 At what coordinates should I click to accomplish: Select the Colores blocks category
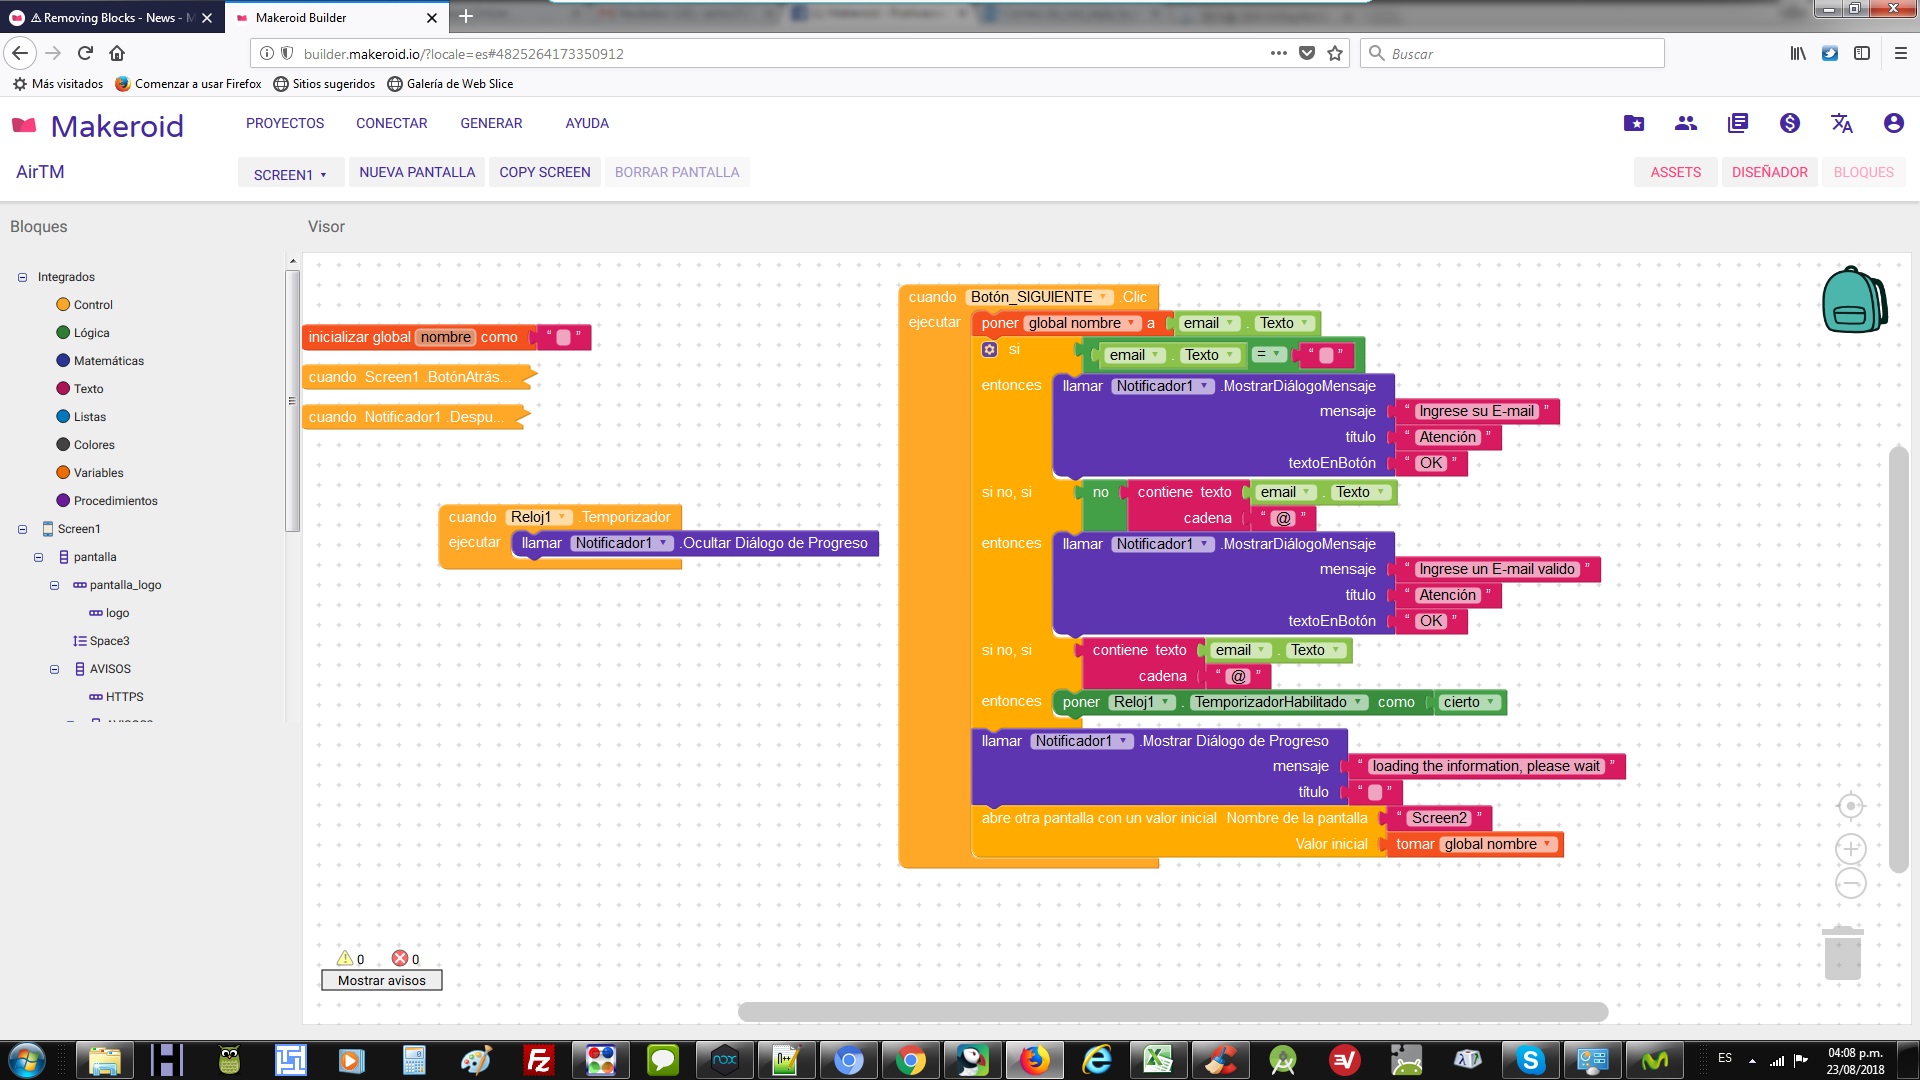pos(94,445)
